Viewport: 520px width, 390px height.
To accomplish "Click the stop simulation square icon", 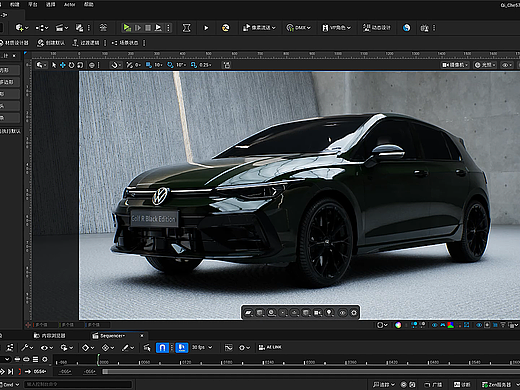I will [x=148, y=28].
